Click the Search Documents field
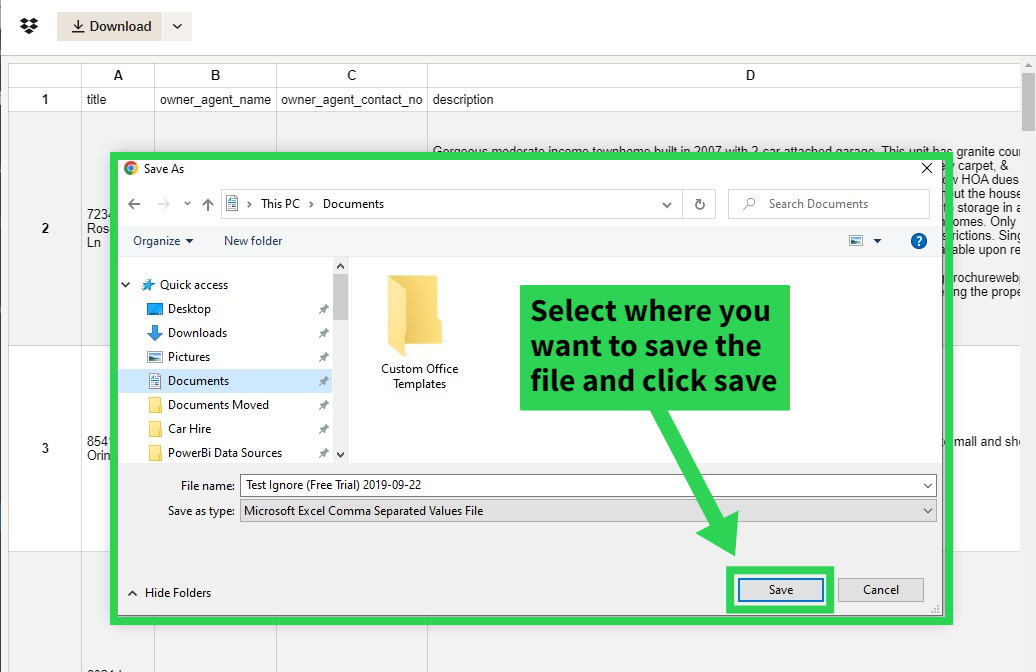 coord(829,204)
